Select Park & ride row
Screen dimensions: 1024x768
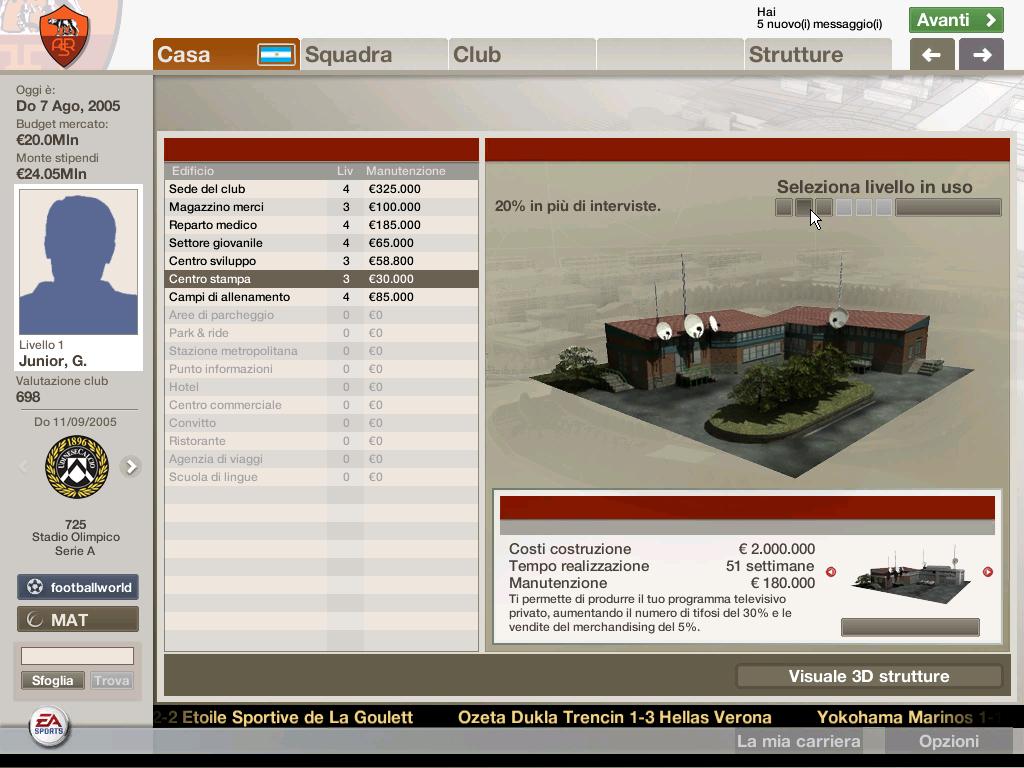[321, 333]
